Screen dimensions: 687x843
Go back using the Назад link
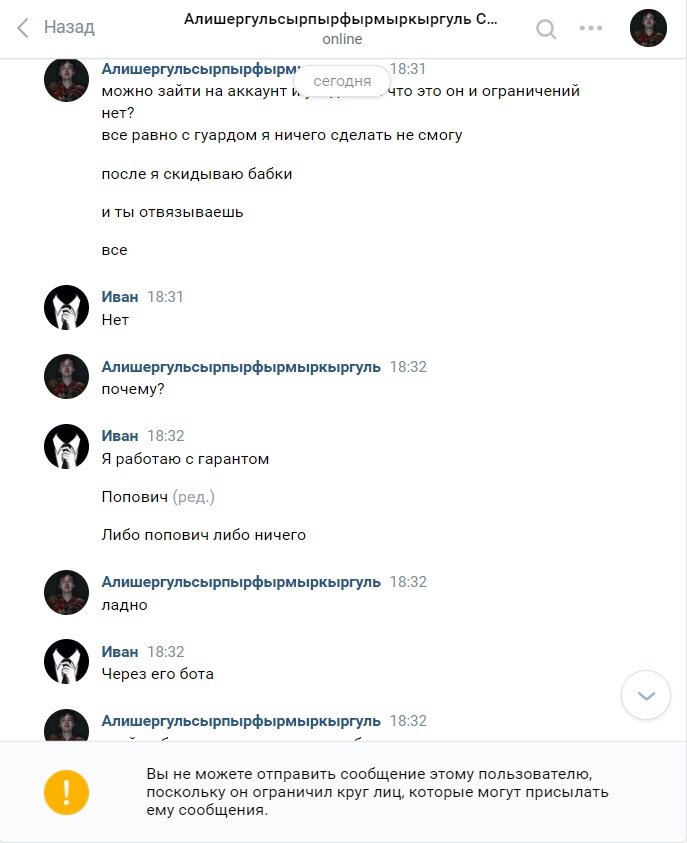[x=69, y=27]
